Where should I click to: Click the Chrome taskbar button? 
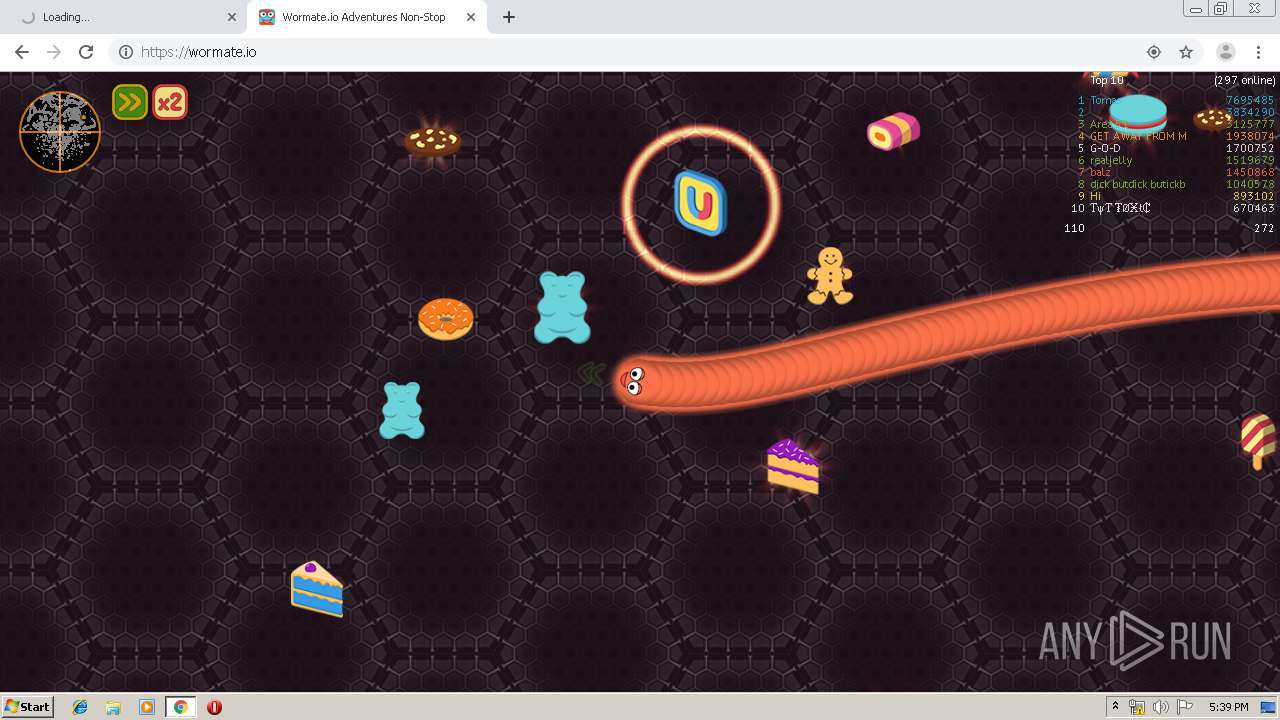tap(180, 707)
